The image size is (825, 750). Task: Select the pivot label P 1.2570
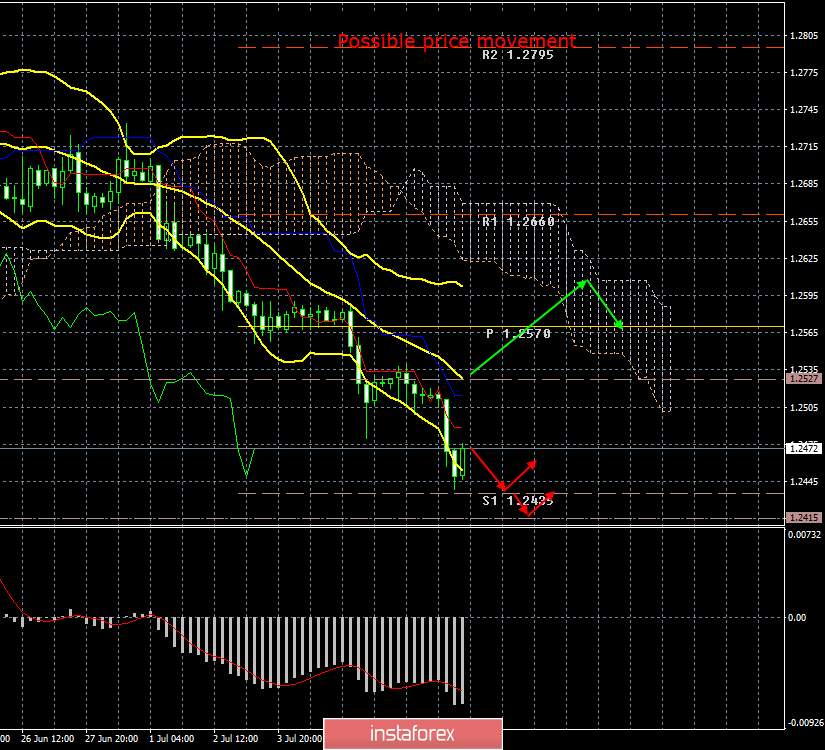coord(517,332)
